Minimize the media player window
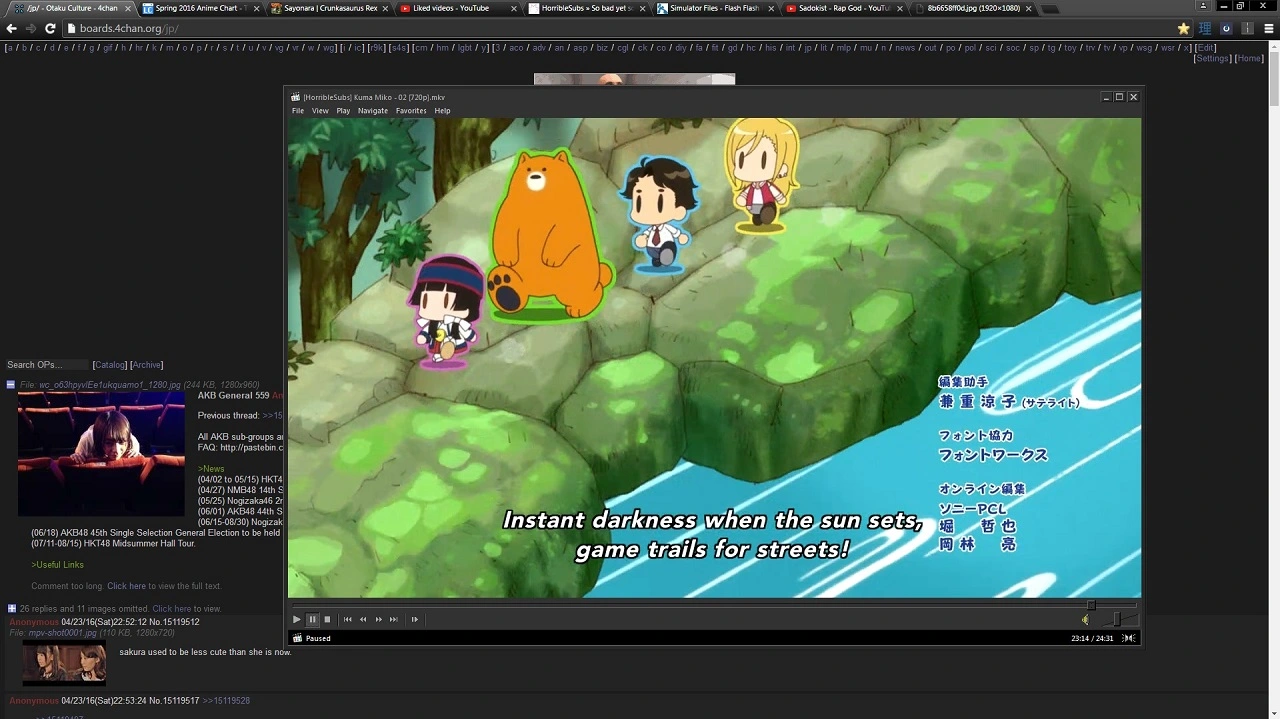1280x719 pixels. coord(1106,97)
